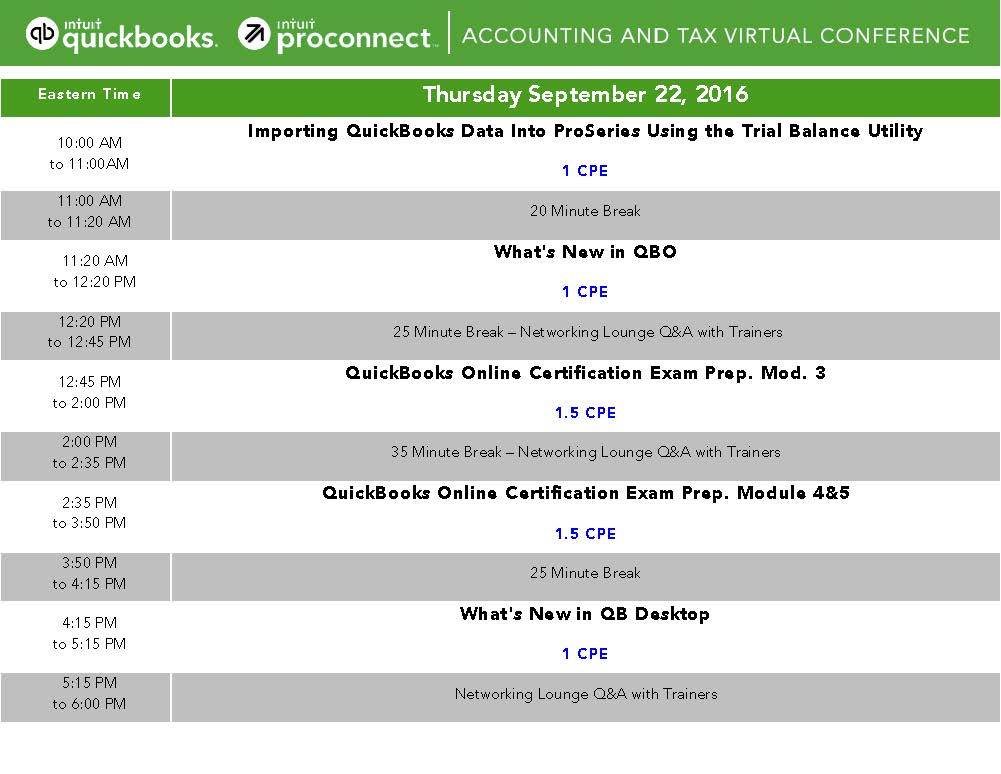
Task: Click the Intuit QuickBooks wordmark
Action: click(x=140, y=34)
